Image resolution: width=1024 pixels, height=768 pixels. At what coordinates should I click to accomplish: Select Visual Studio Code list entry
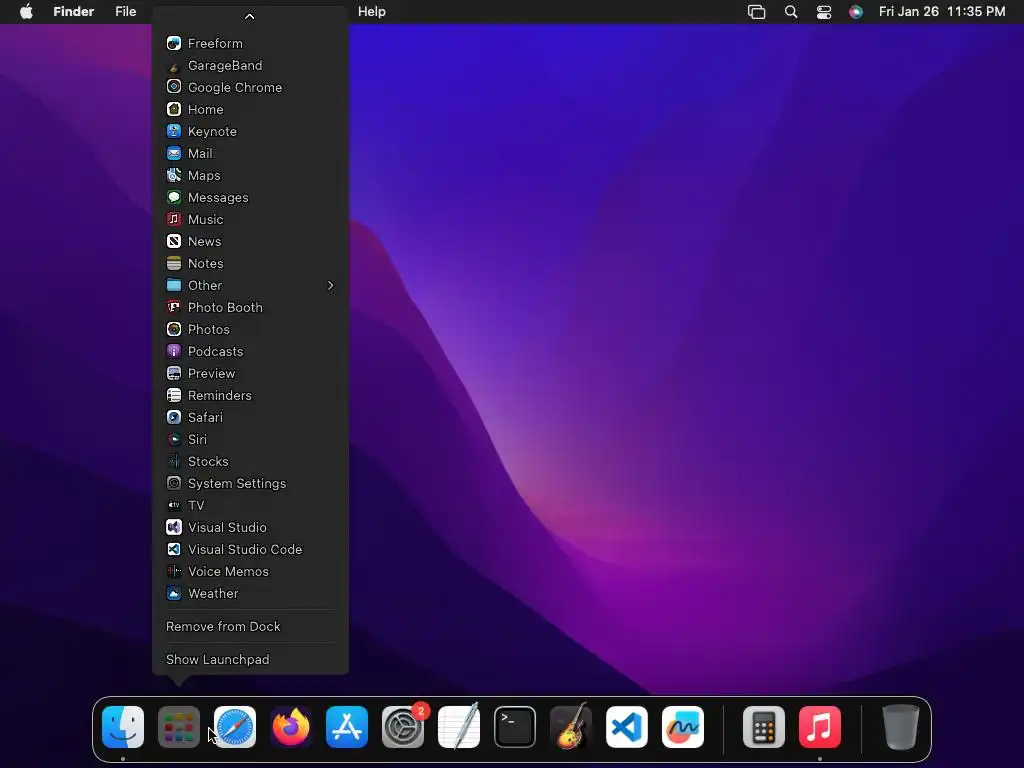[250, 549]
